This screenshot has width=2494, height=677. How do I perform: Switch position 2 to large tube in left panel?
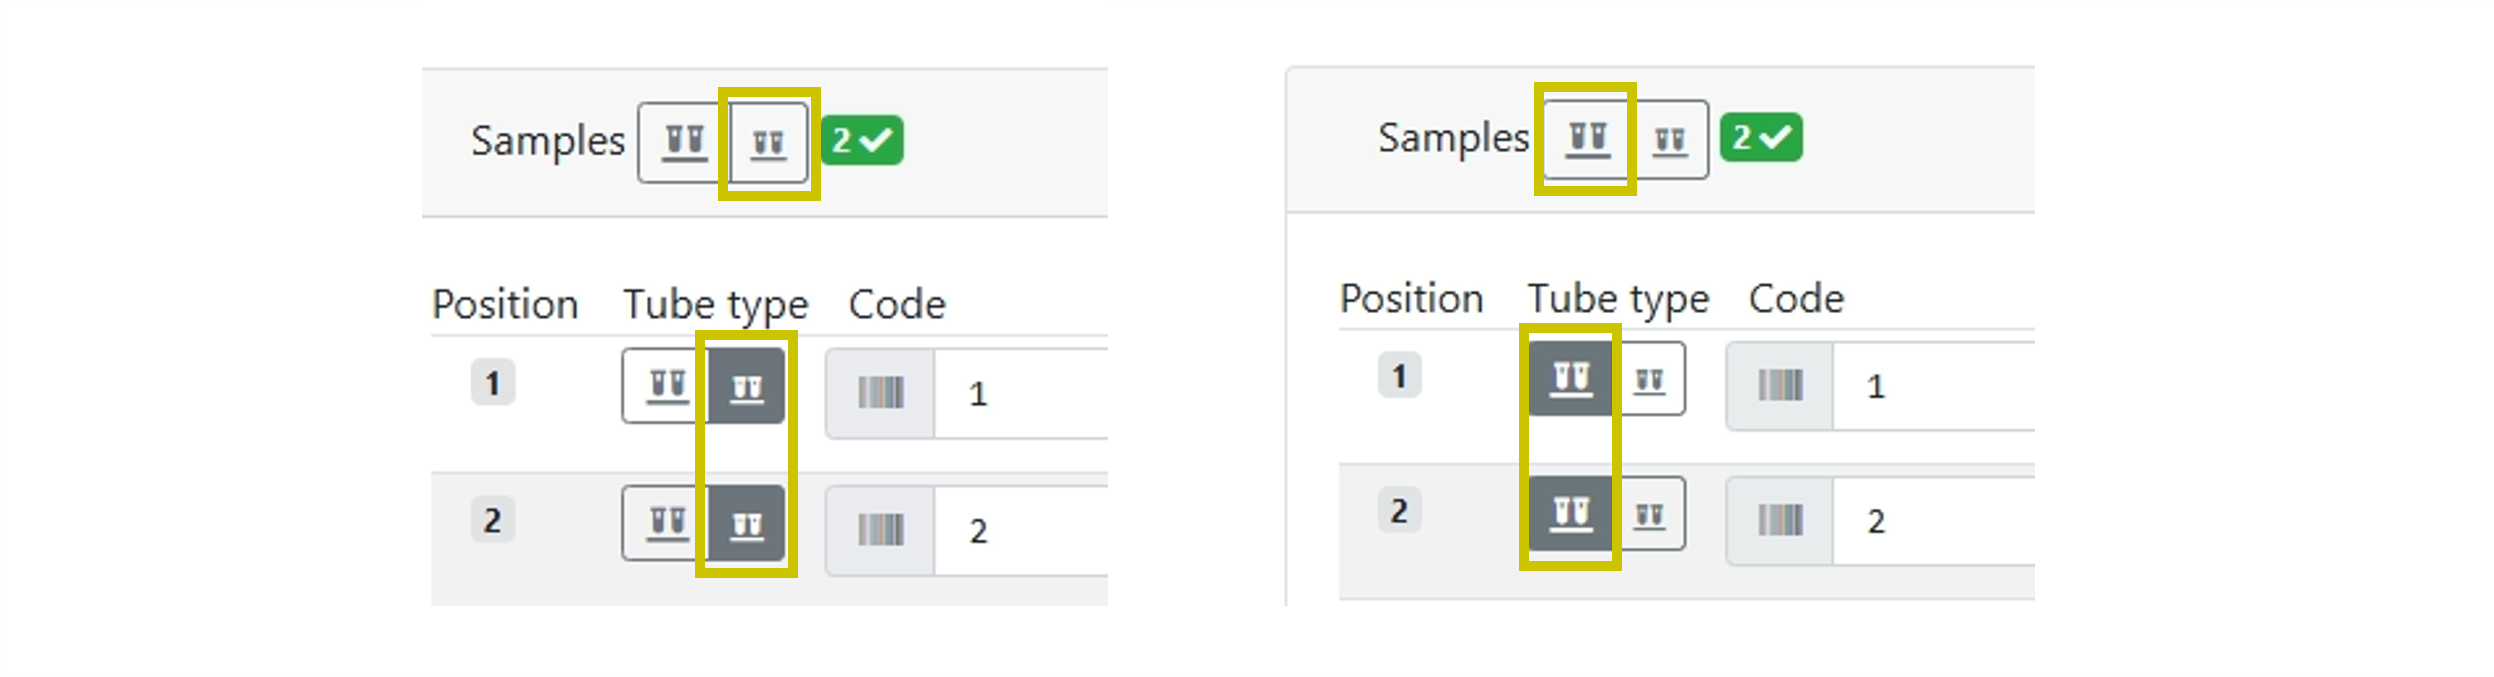coord(666,523)
